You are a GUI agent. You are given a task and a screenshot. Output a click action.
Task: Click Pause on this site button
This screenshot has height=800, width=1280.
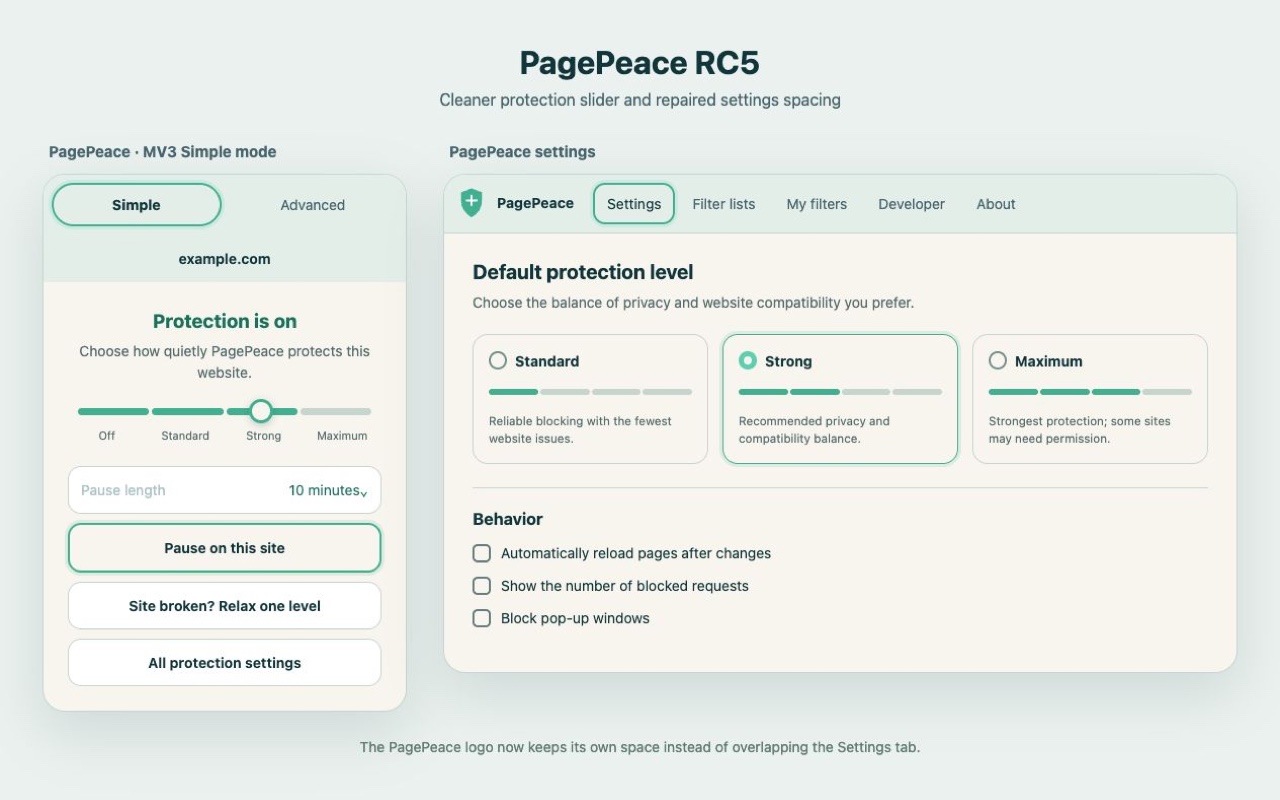click(225, 548)
